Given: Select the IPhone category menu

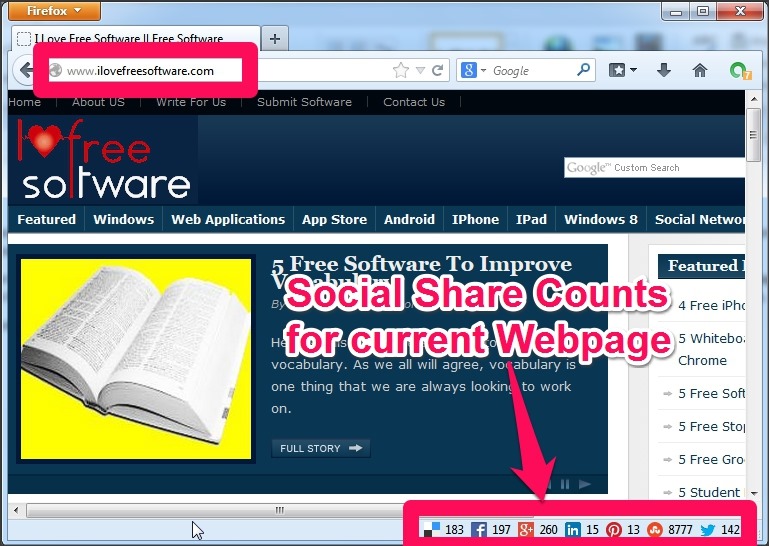Looking at the screenshot, I should coord(475,219).
